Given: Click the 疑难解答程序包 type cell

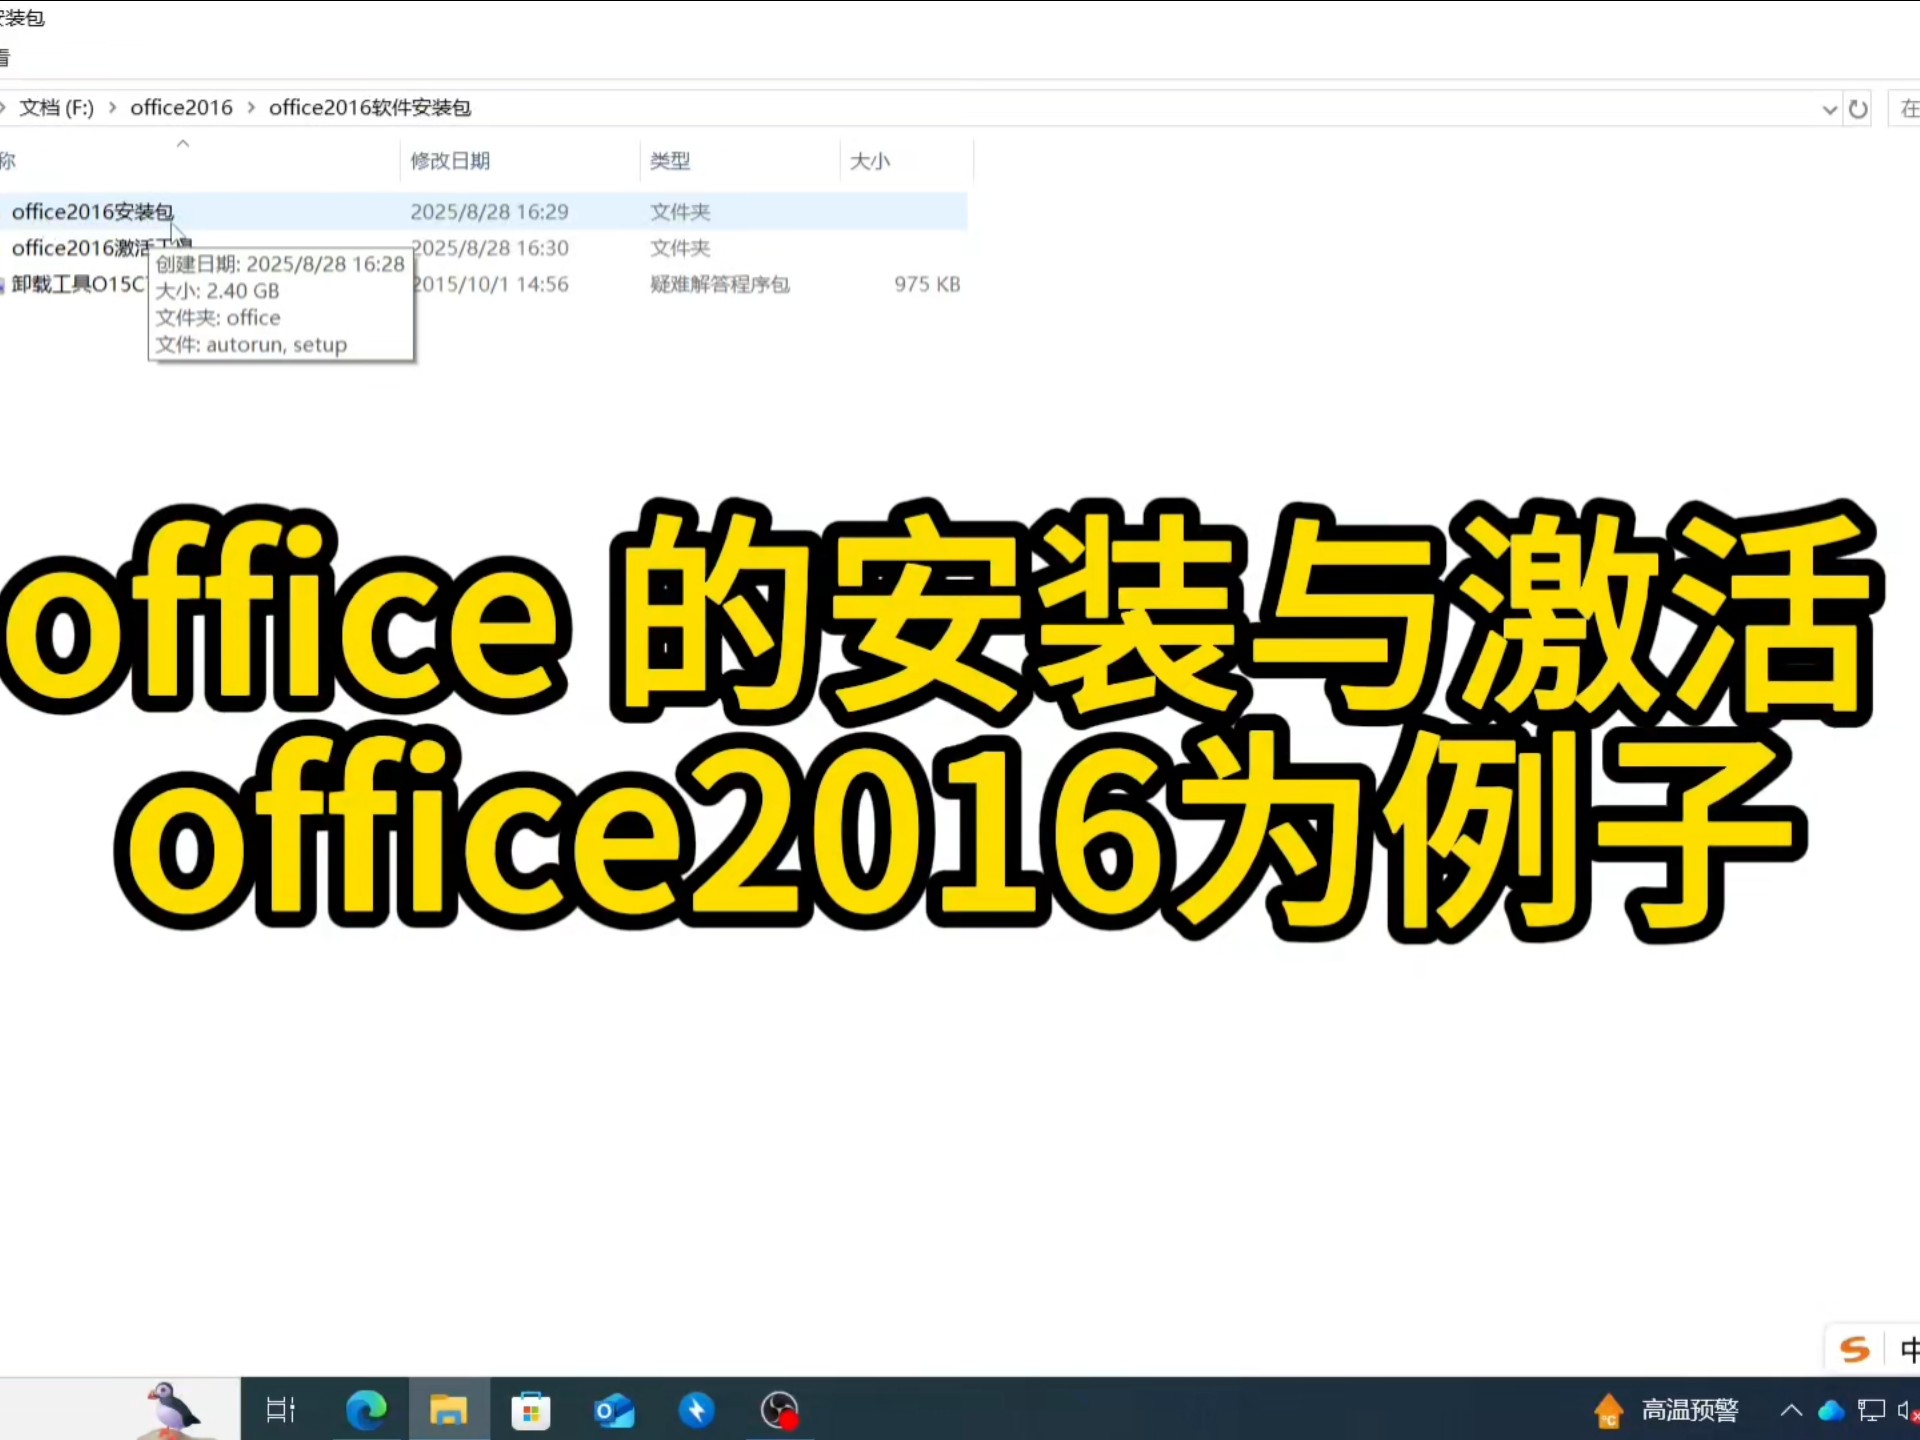Looking at the screenshot, I should coord(720,284).
